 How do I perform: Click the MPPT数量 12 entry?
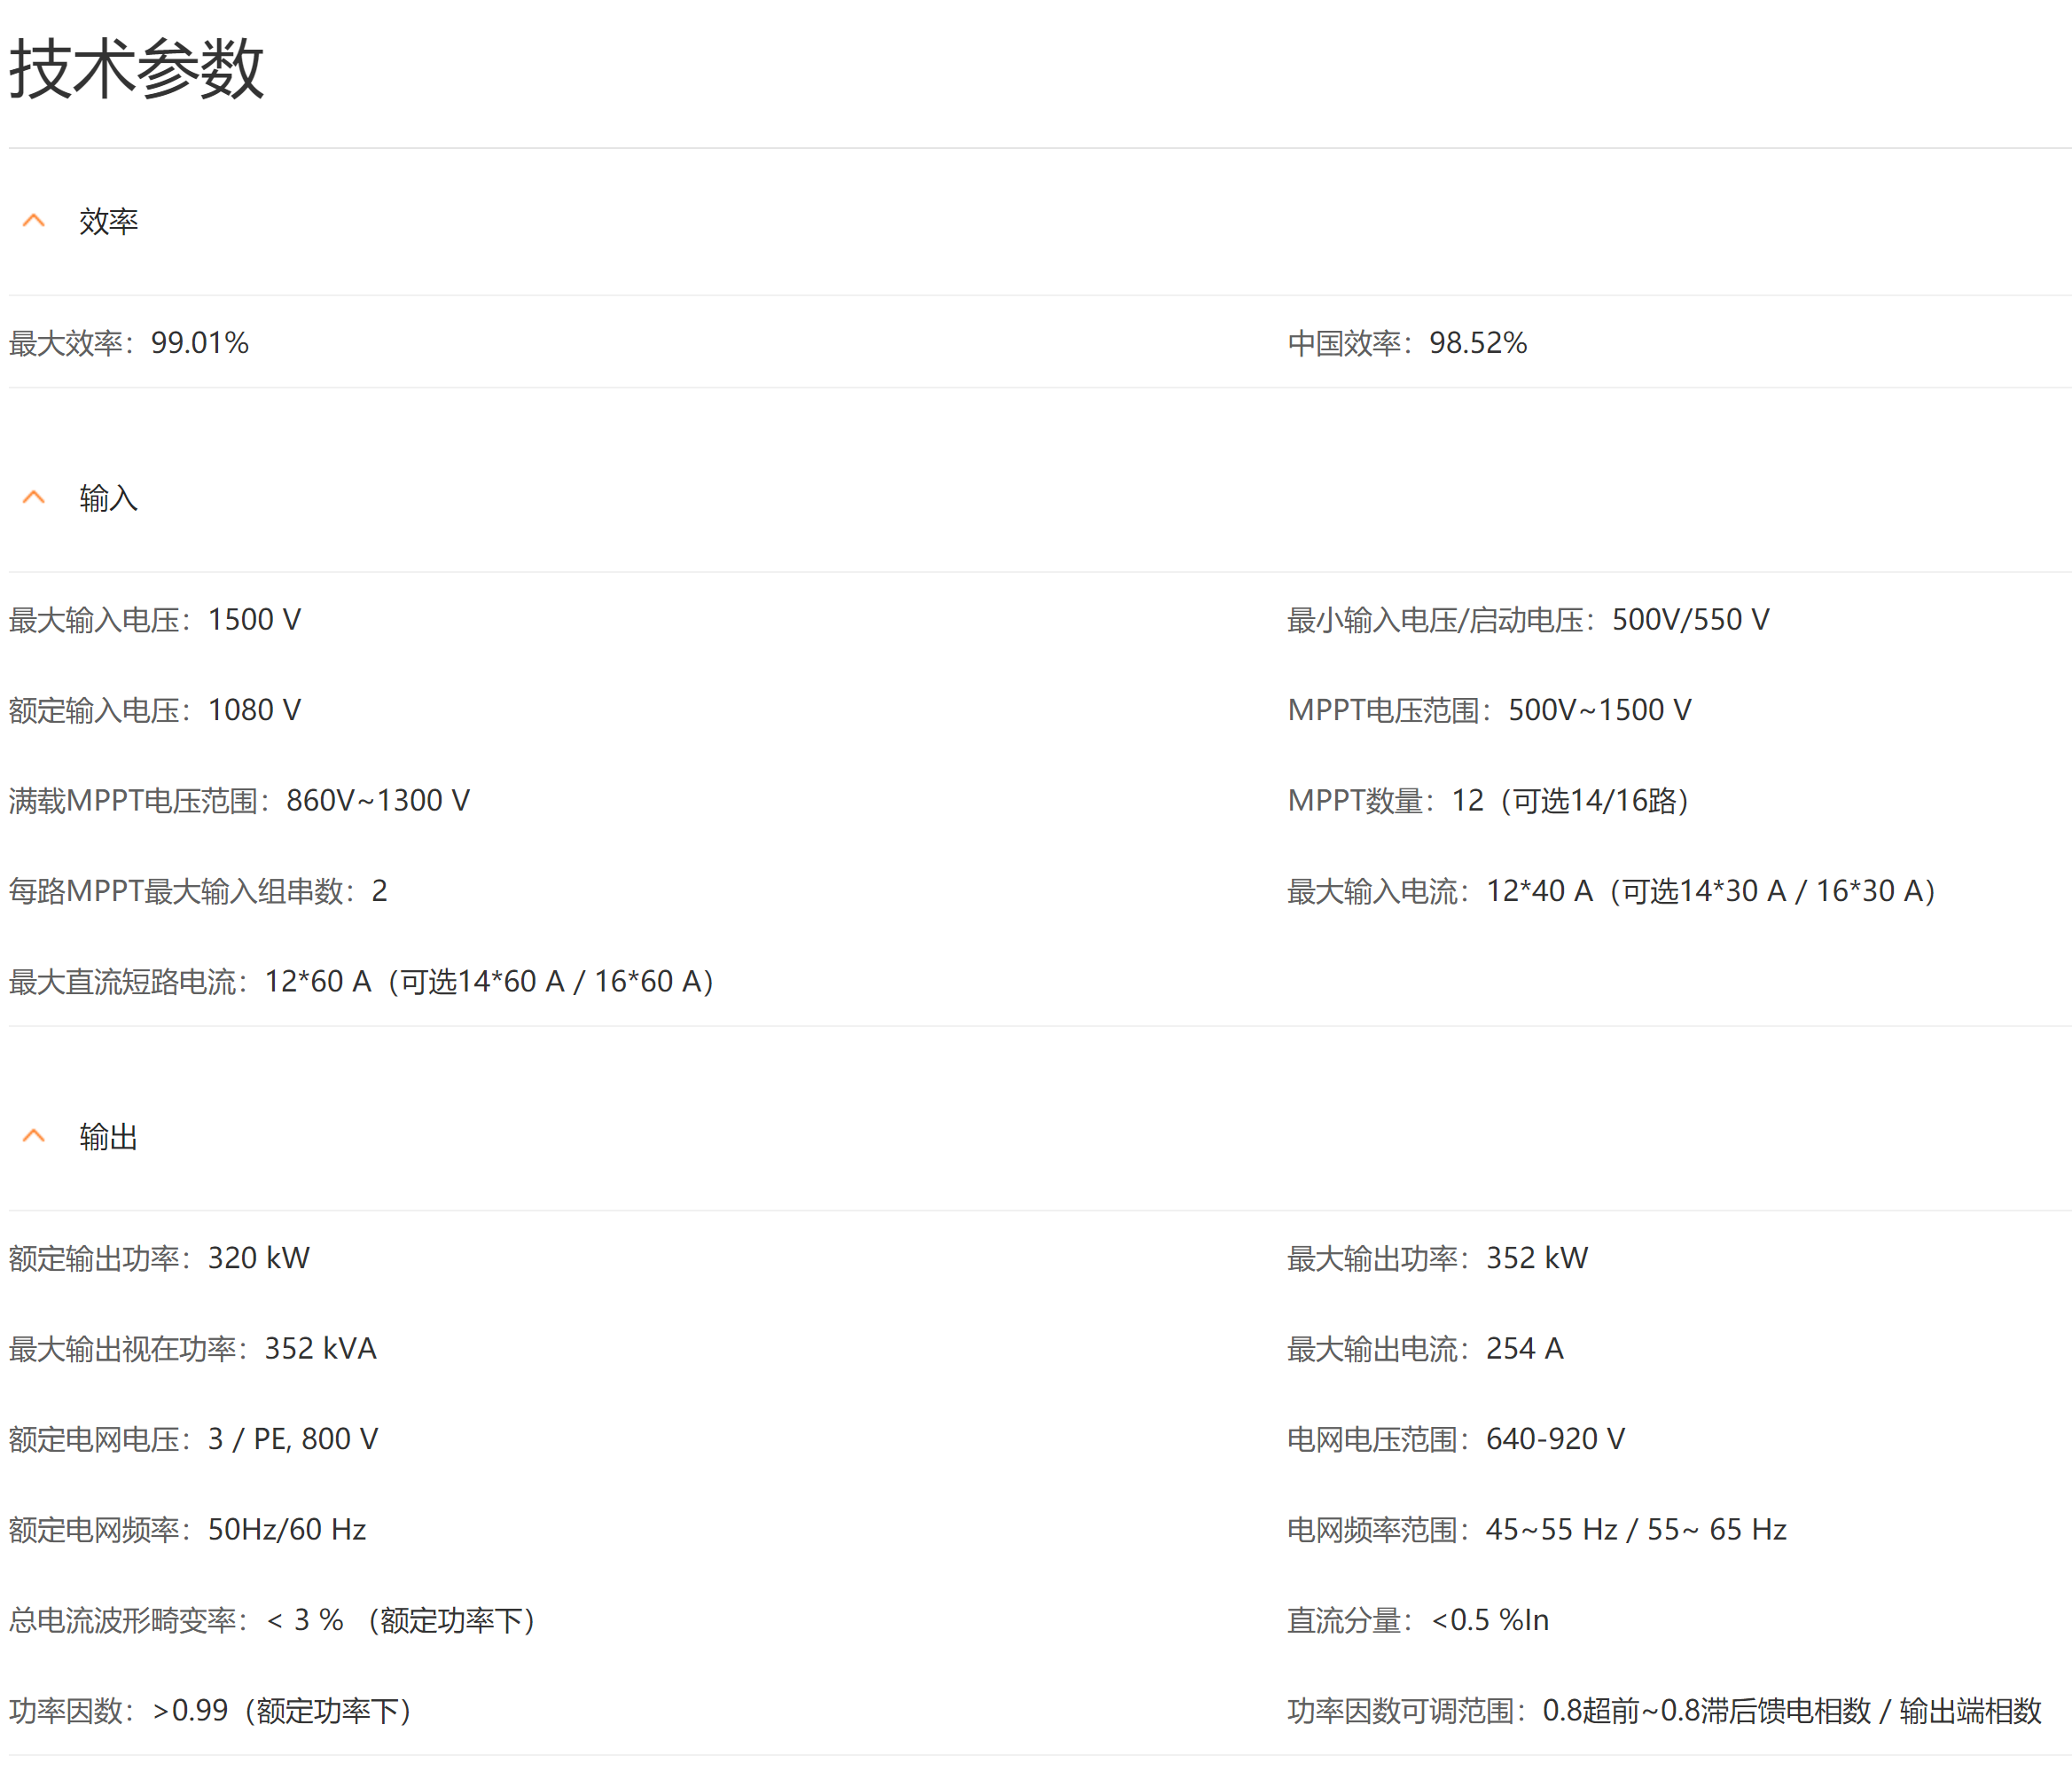click(1488, 801)
